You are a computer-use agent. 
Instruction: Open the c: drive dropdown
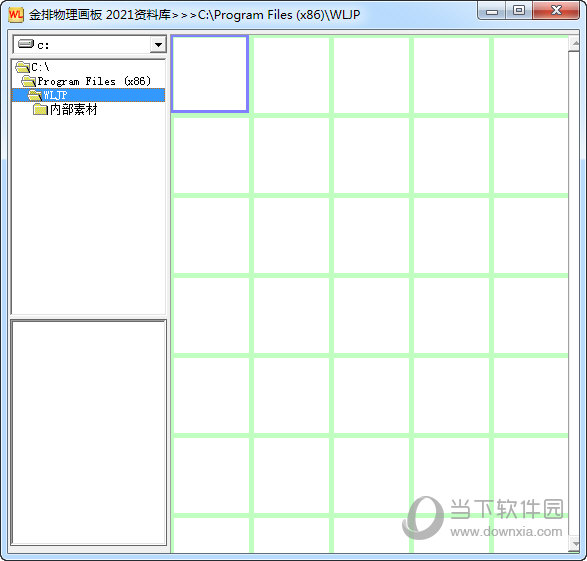click(x=158, y=45)
